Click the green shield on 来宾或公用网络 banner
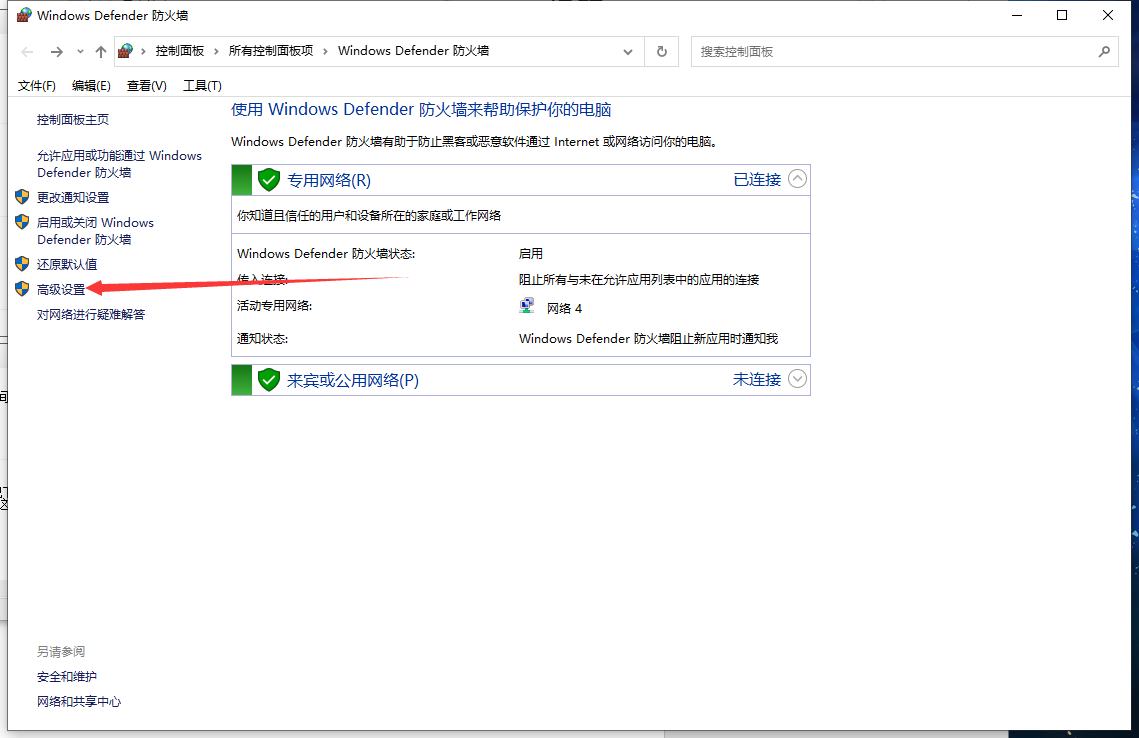The height and width of the screenshot is (738, 1139). point(269,380)
